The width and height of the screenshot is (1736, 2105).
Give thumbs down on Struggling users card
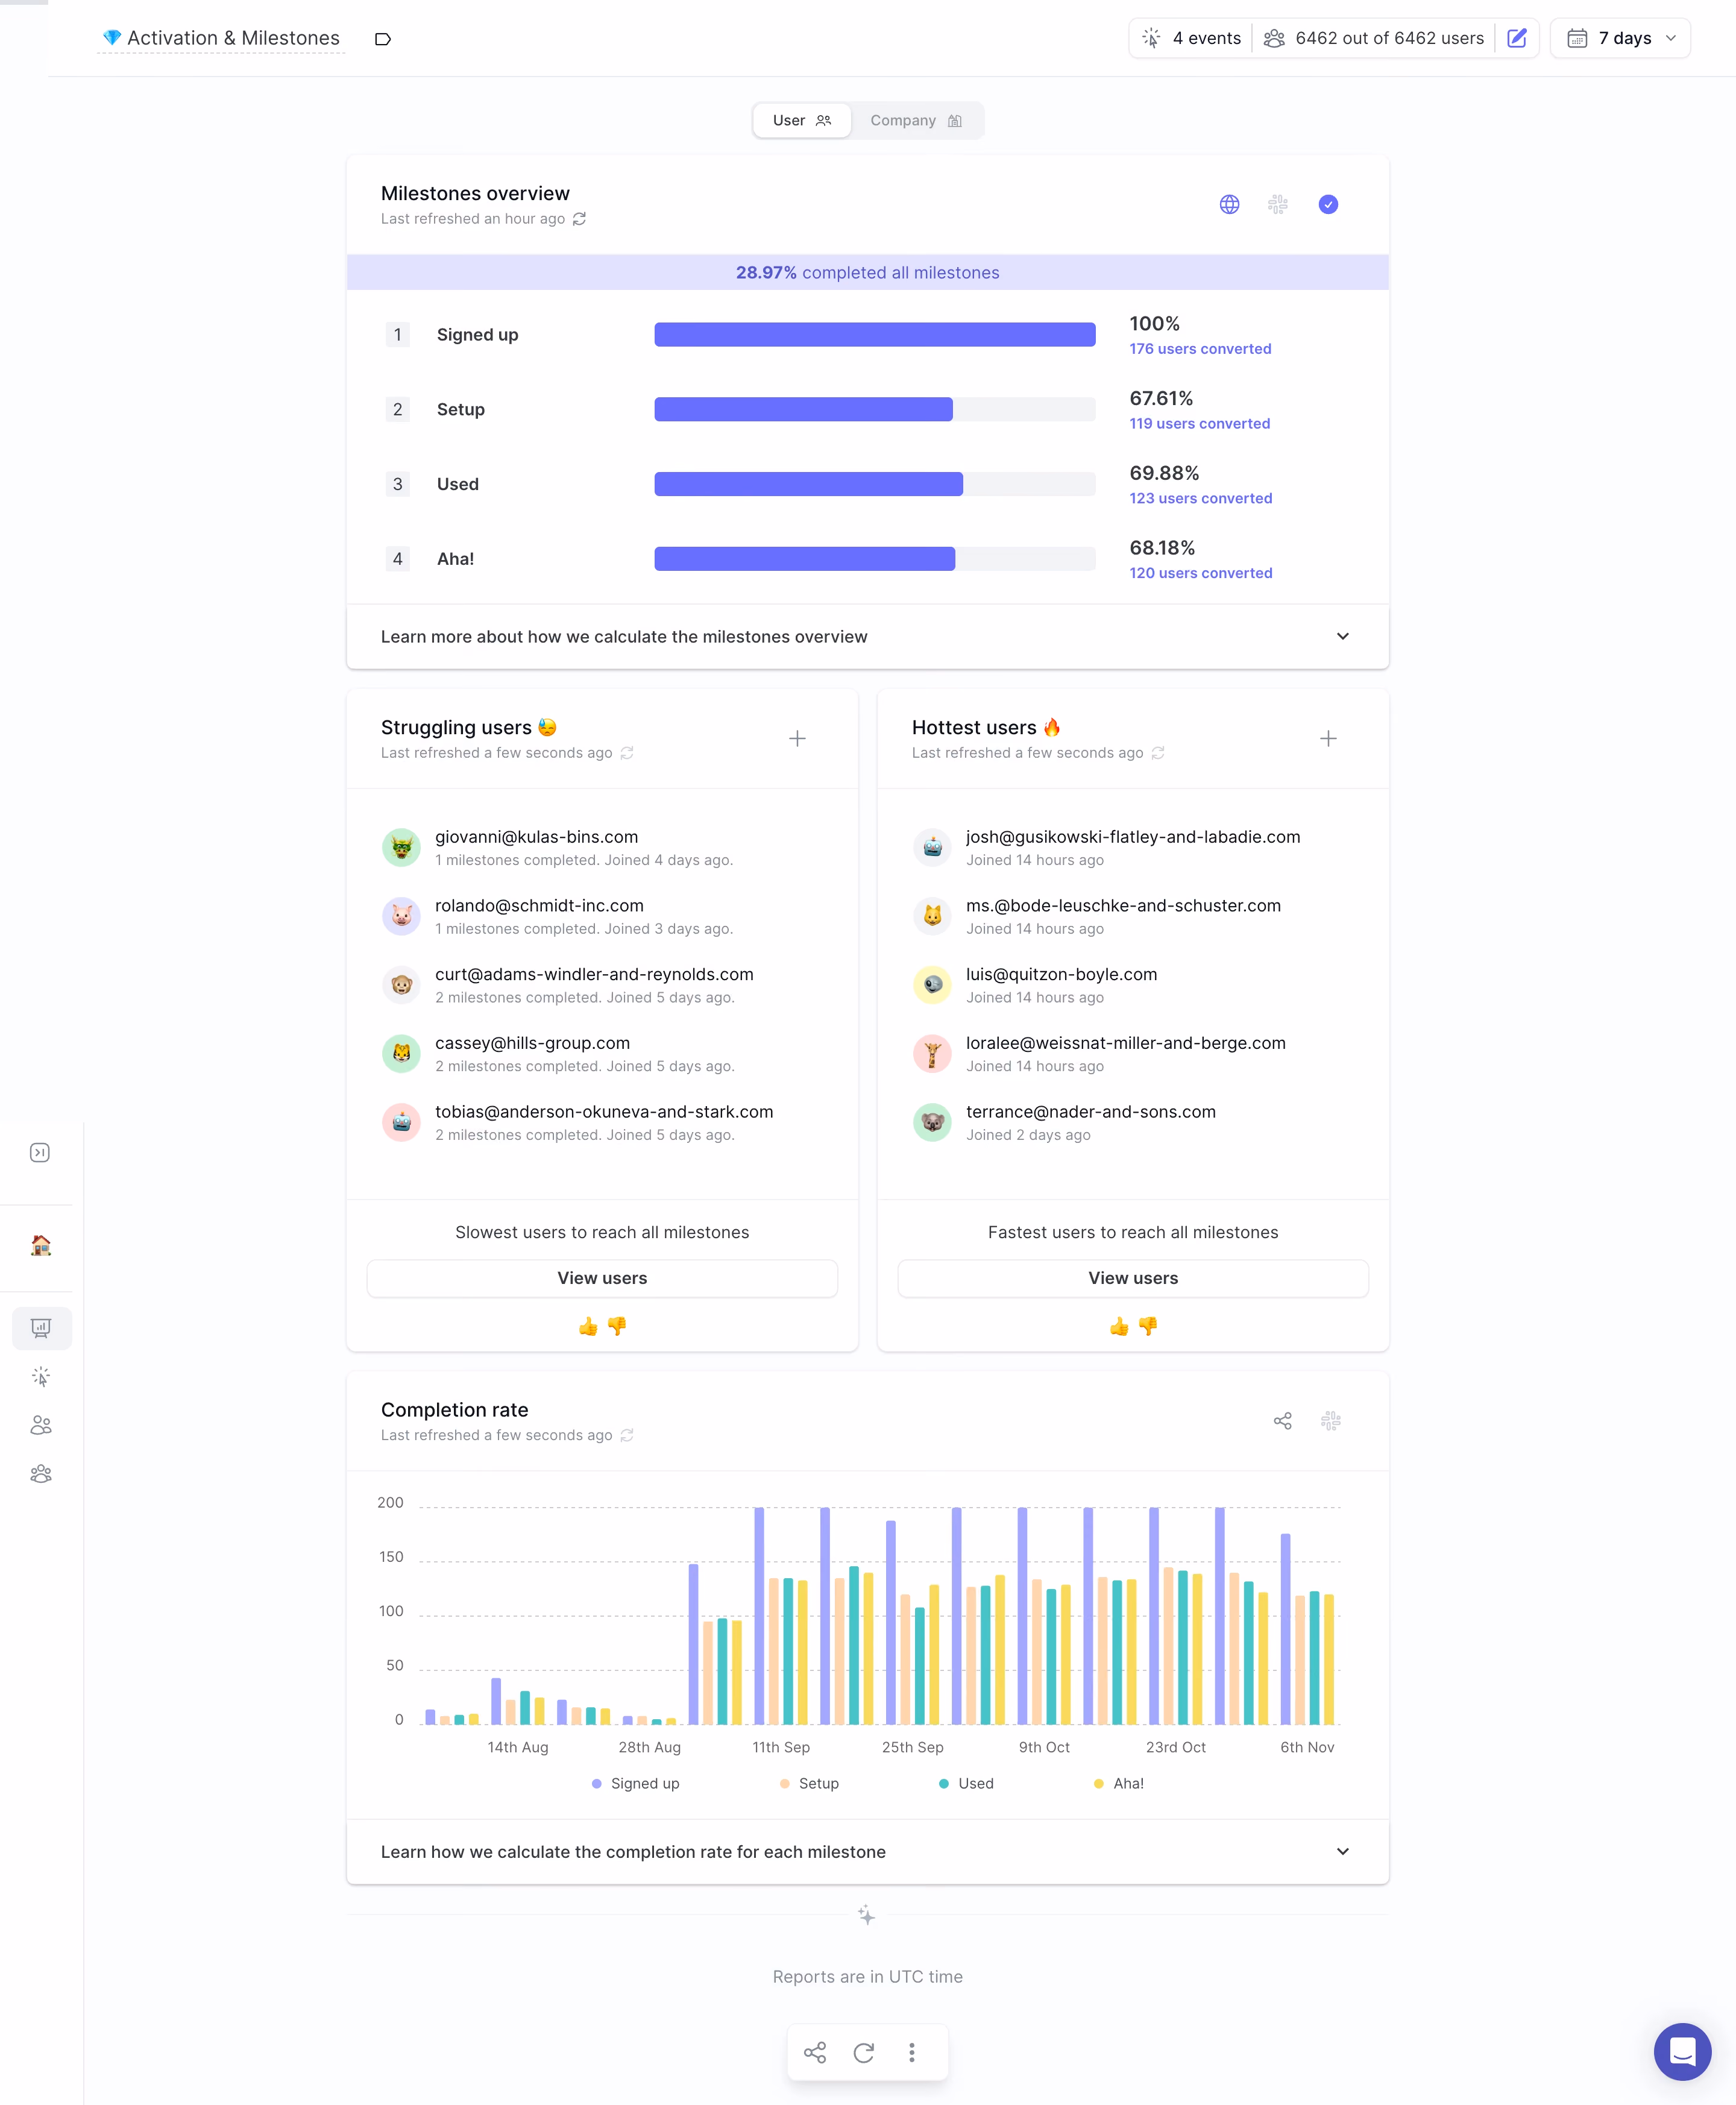[x=617, y=1327]
